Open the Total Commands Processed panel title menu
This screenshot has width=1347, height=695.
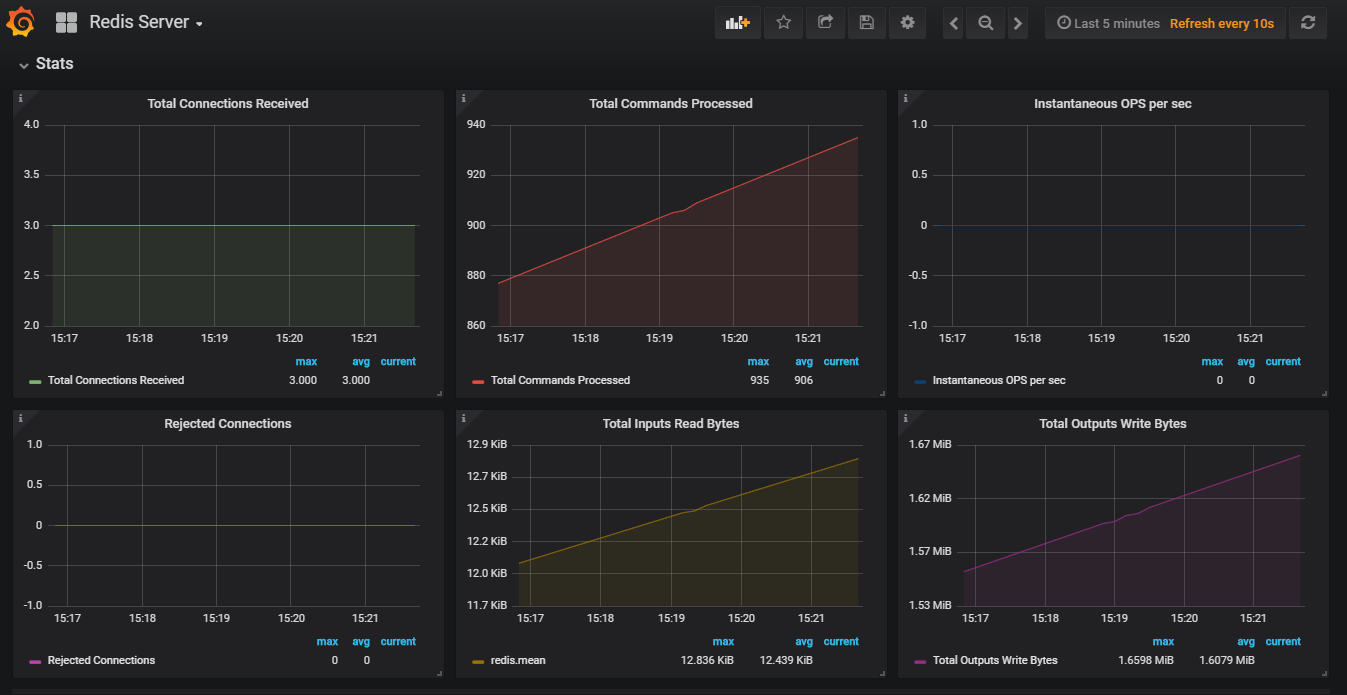(670, 104)
